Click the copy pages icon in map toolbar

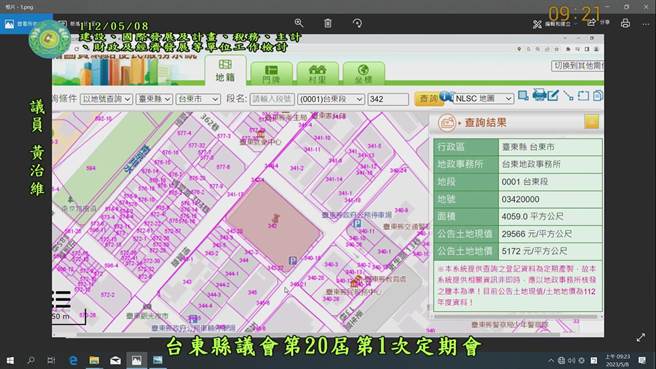click(x=598, y=96)
